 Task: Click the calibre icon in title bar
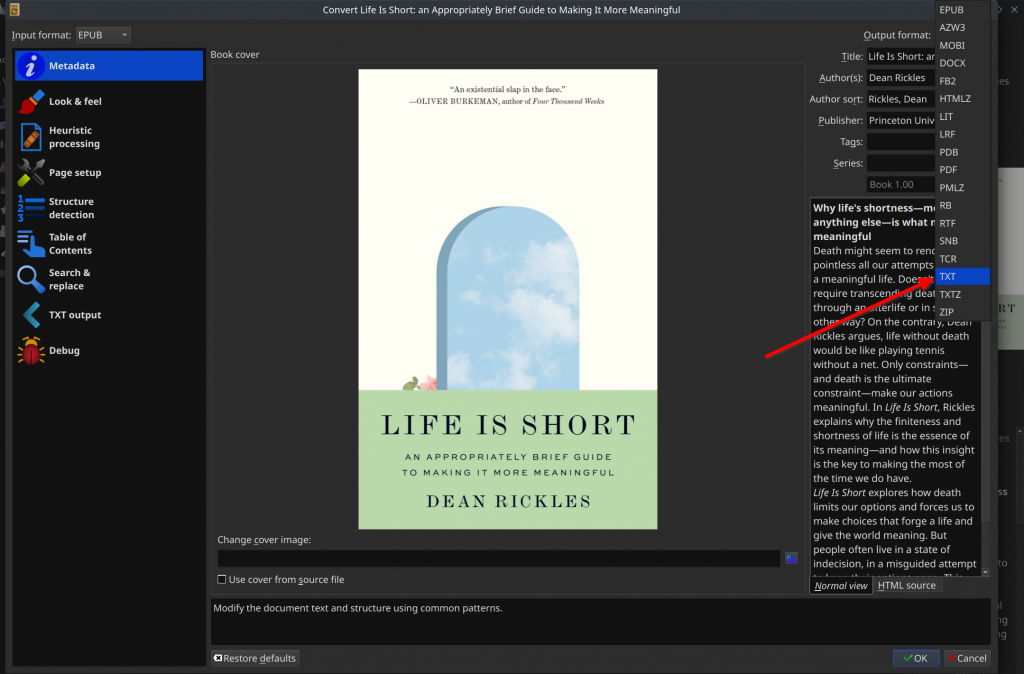click(x=14, y=9)
